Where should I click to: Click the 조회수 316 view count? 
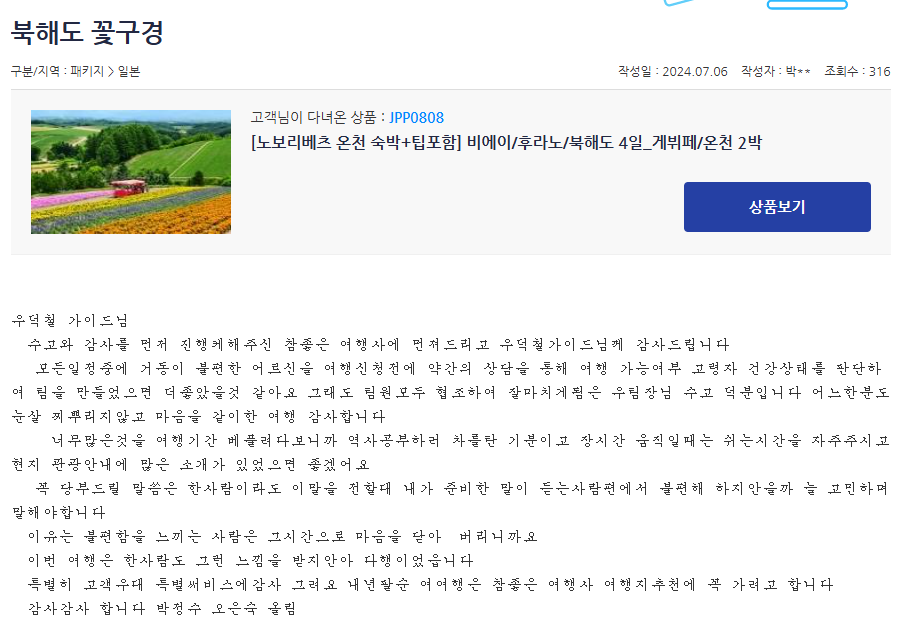click(857, 71)
